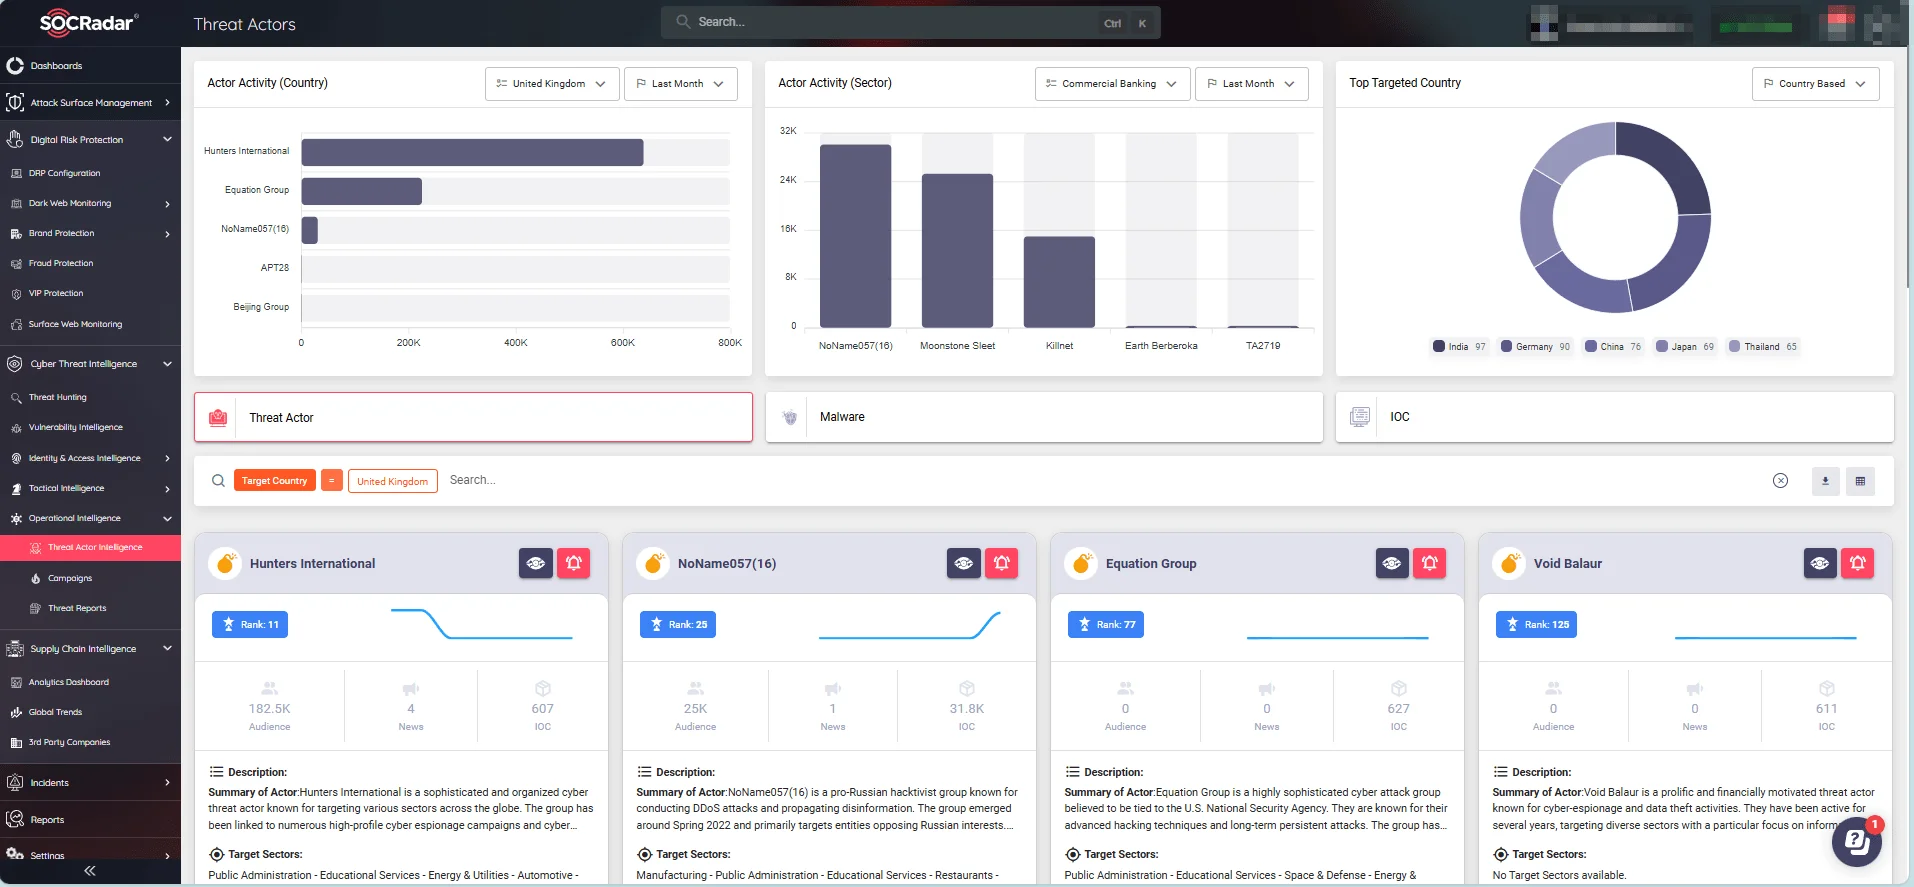Clear filters with the X icon
The height and width of the screenshot is (887, 1914).
point(1781,481)
